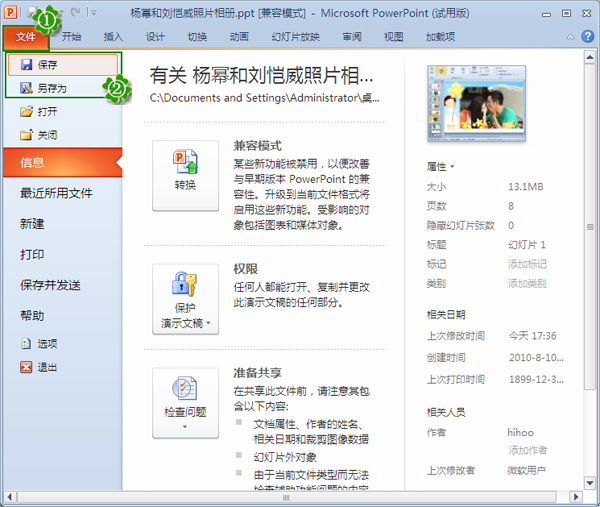The image size is (600, 507).
Task: Click the Options (选项) icon
Action: pyautogui.click(x=26, y=344)
